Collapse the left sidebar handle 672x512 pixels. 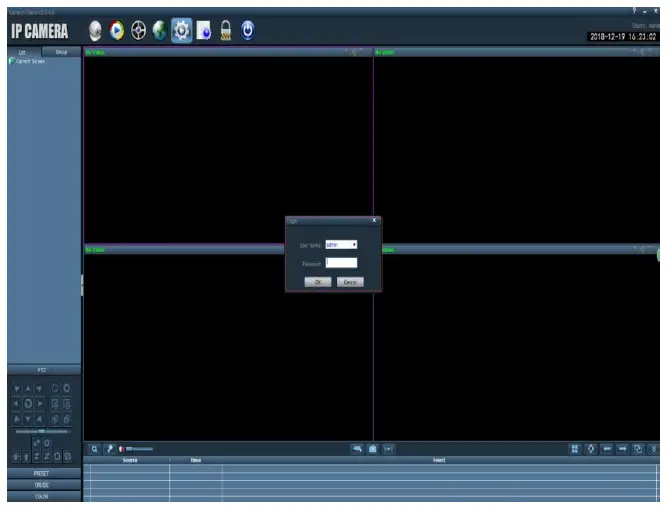[82, 285]
